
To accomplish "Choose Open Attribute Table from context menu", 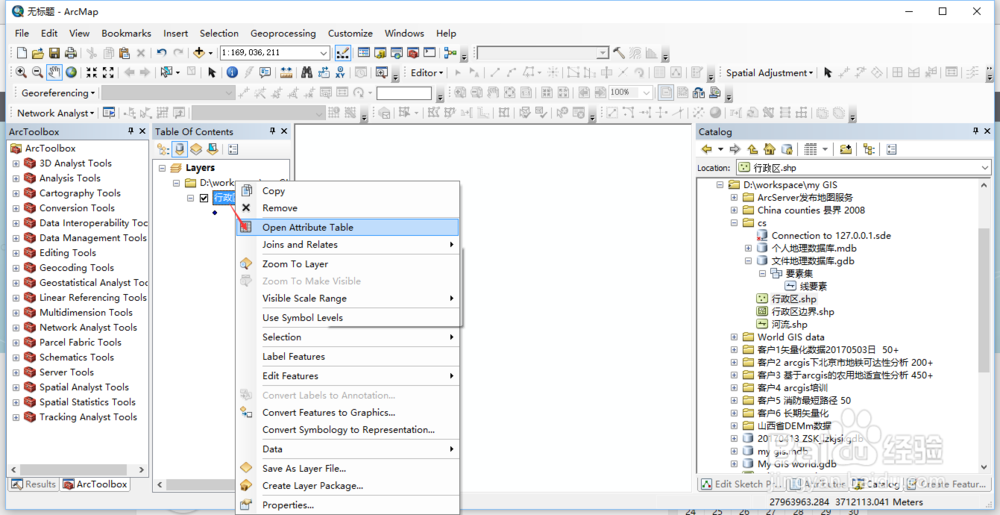I will pyautogui.click(x=348, y=228).
